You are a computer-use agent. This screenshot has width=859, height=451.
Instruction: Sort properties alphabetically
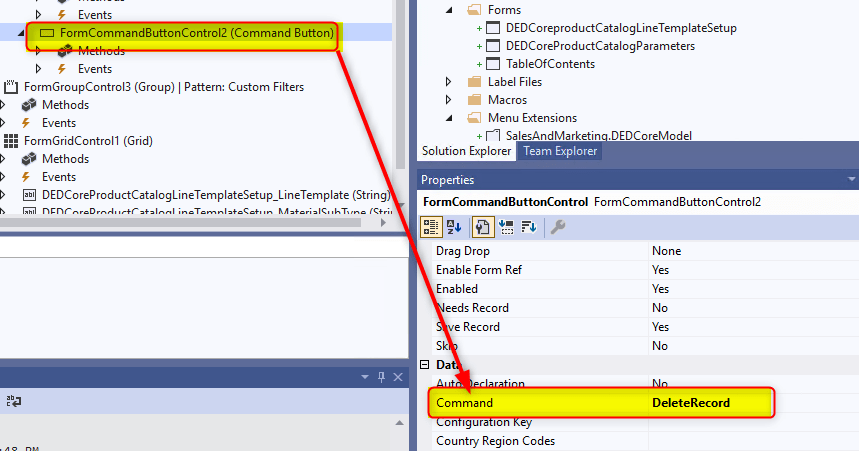point(453,227)
